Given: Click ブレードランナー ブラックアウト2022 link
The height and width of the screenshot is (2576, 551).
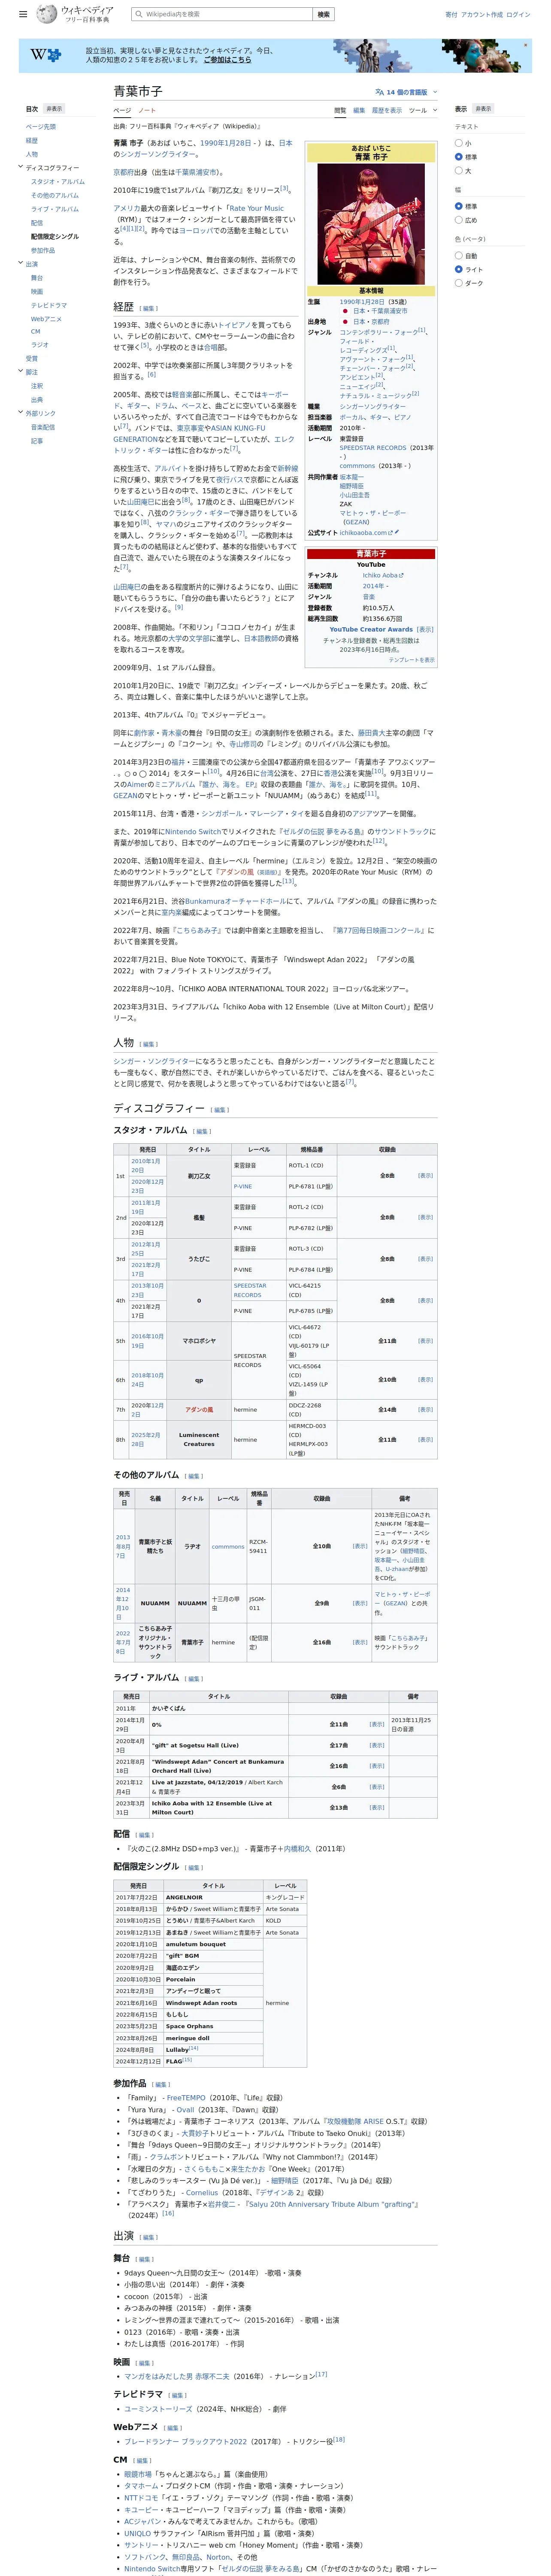Looking at the screenshot, I should pos(185,2441).
